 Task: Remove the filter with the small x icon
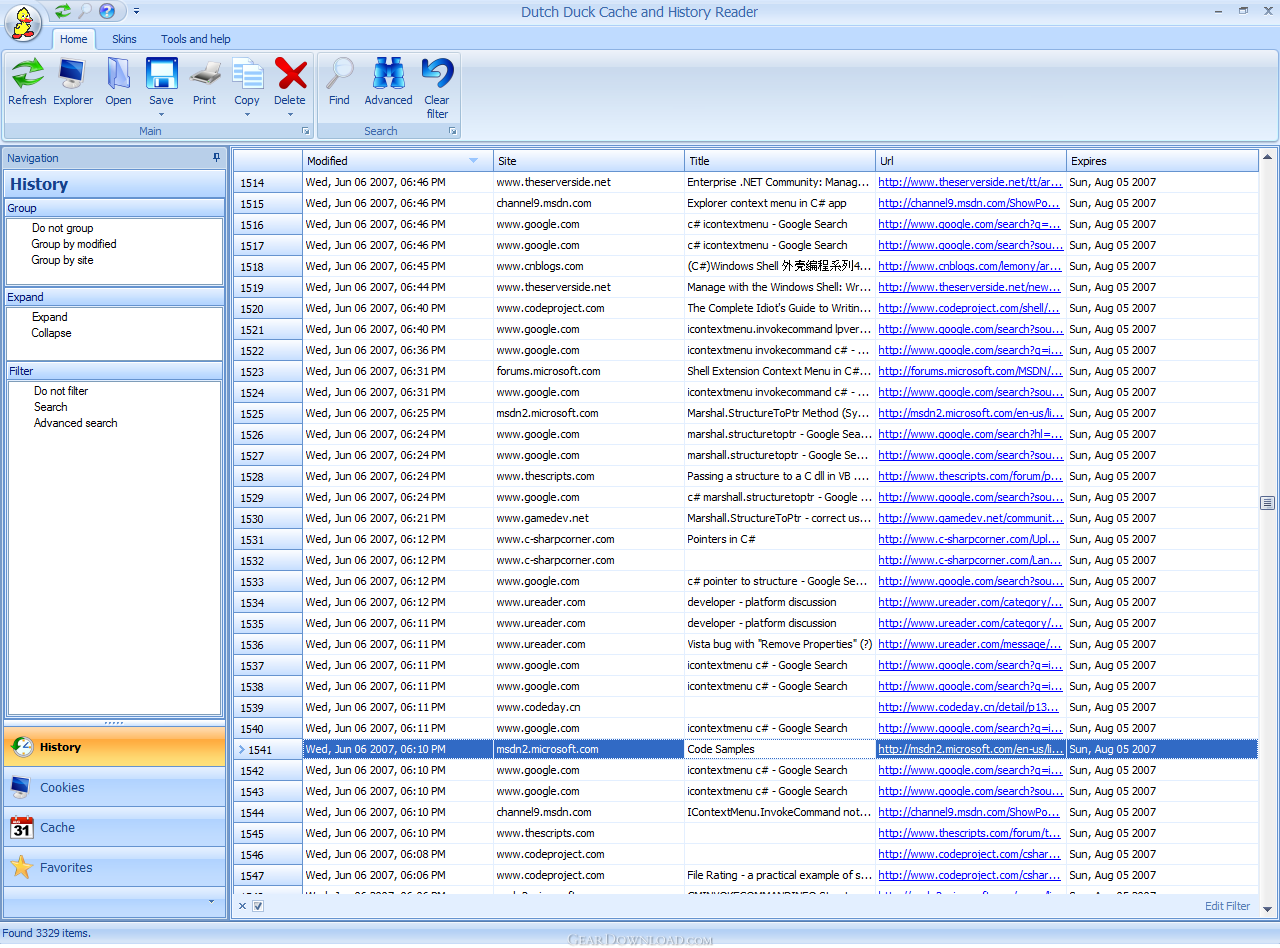(242, 906)
